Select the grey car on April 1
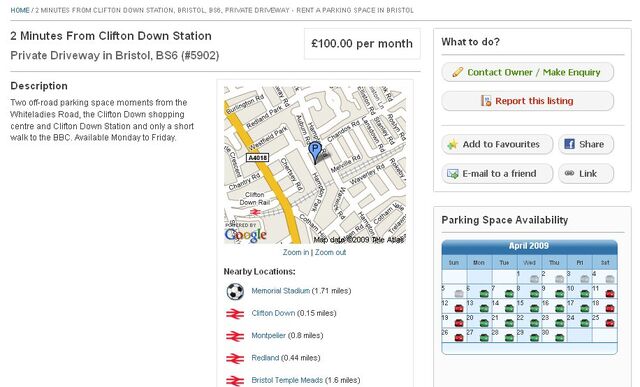Viewport: 640px width, 387px height. click(534, 279)
